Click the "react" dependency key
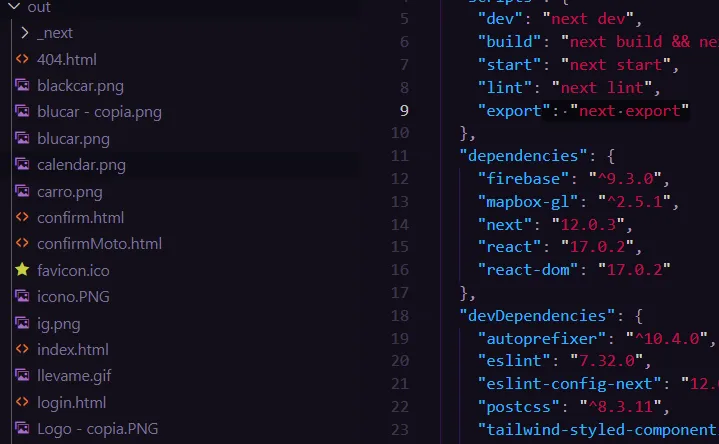Viewport: 719px width, 444px height. pyautogui.click(x=509, y=247)
